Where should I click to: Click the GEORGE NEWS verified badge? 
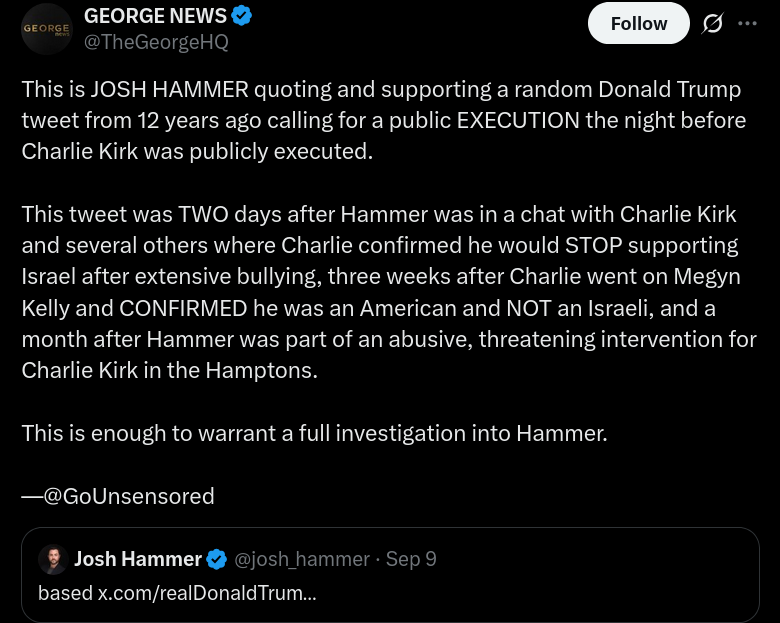click(242, 16)
